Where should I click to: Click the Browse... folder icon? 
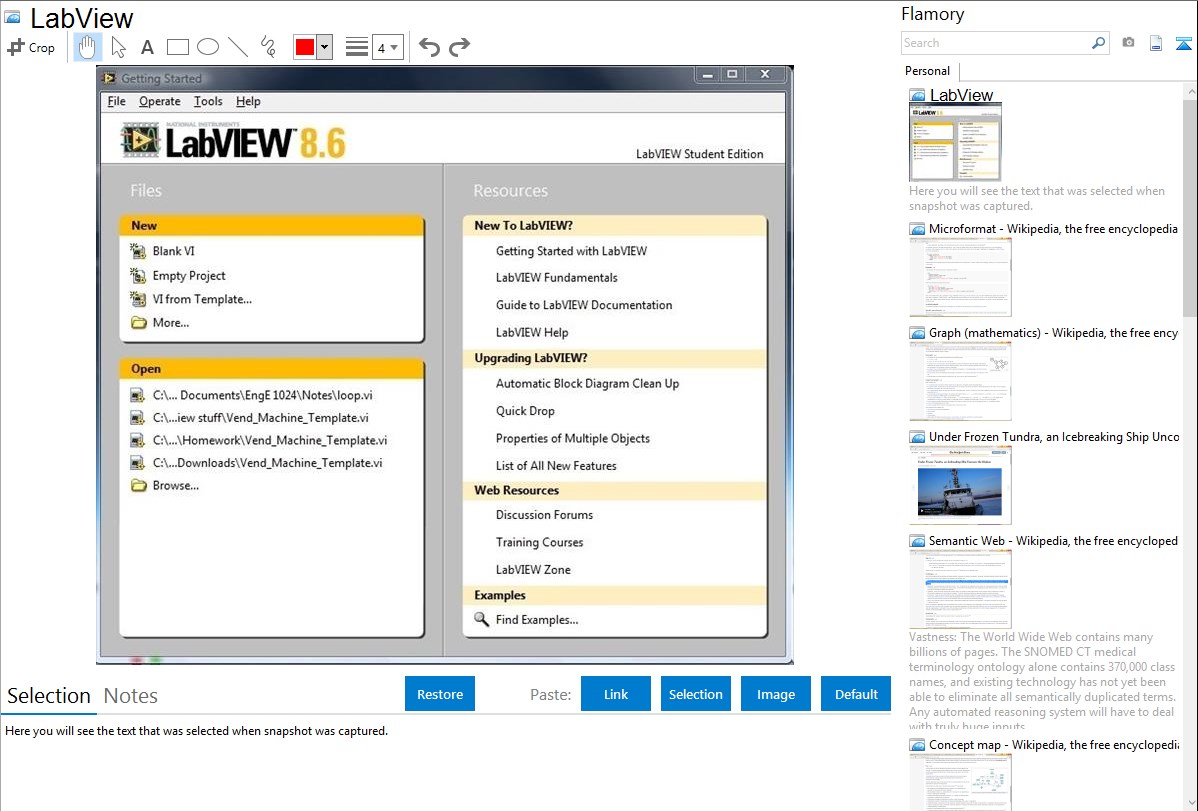click(x=138, y=485)
